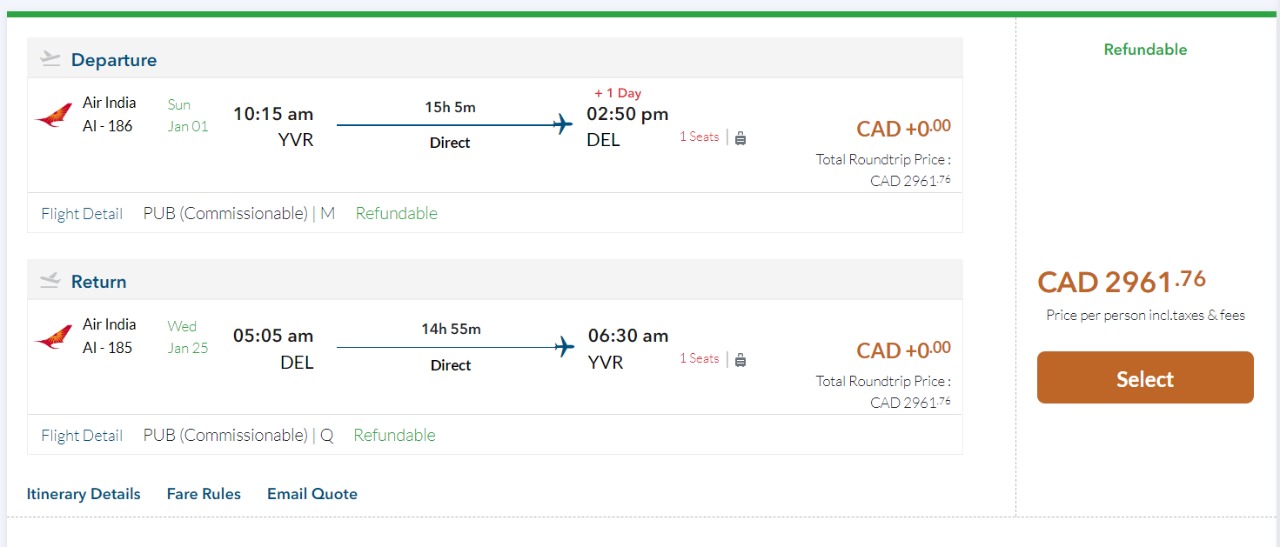
Task: Click the plane icon beside Return heading
Action: [x=50, y=281]
